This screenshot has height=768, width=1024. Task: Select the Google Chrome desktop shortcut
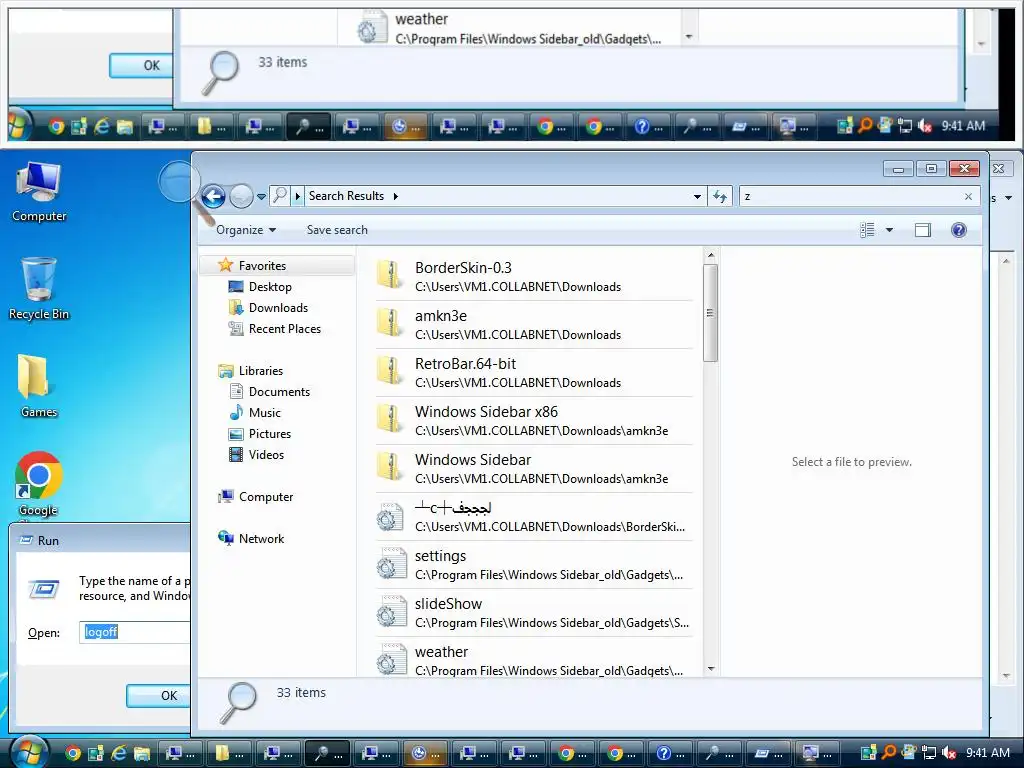pos(39,483)
